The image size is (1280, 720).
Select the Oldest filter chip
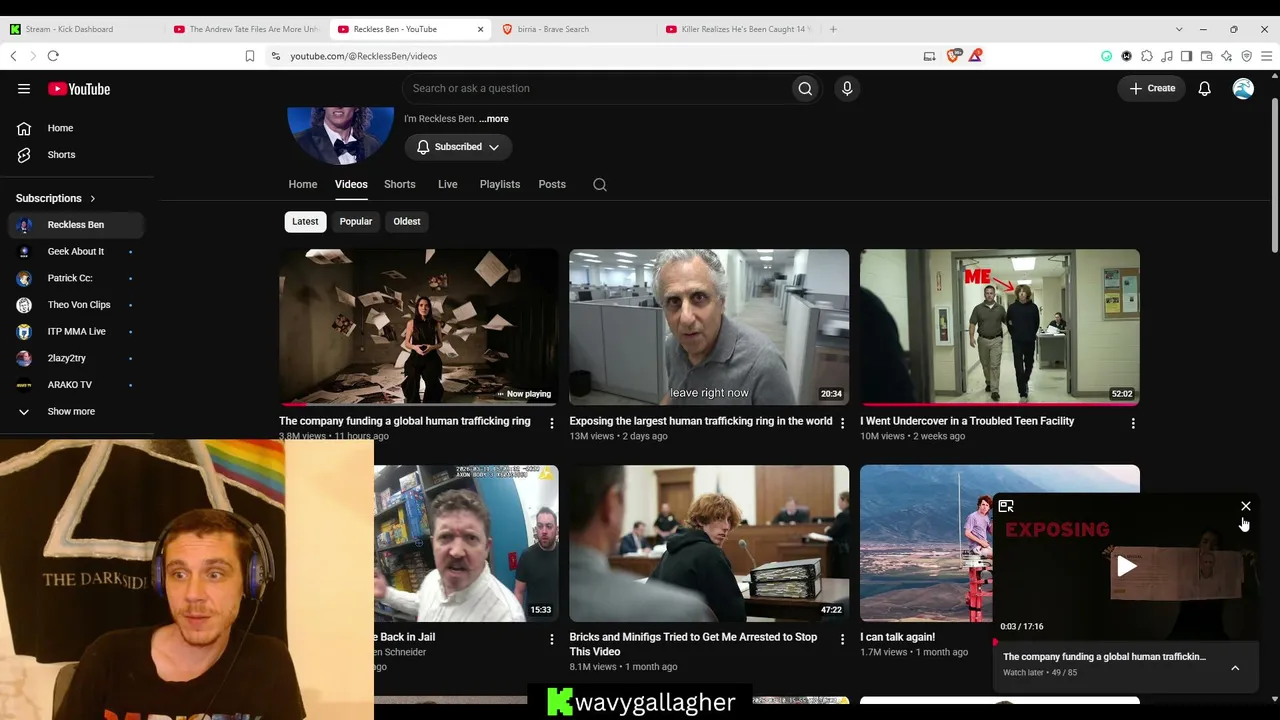pos(407,221)
